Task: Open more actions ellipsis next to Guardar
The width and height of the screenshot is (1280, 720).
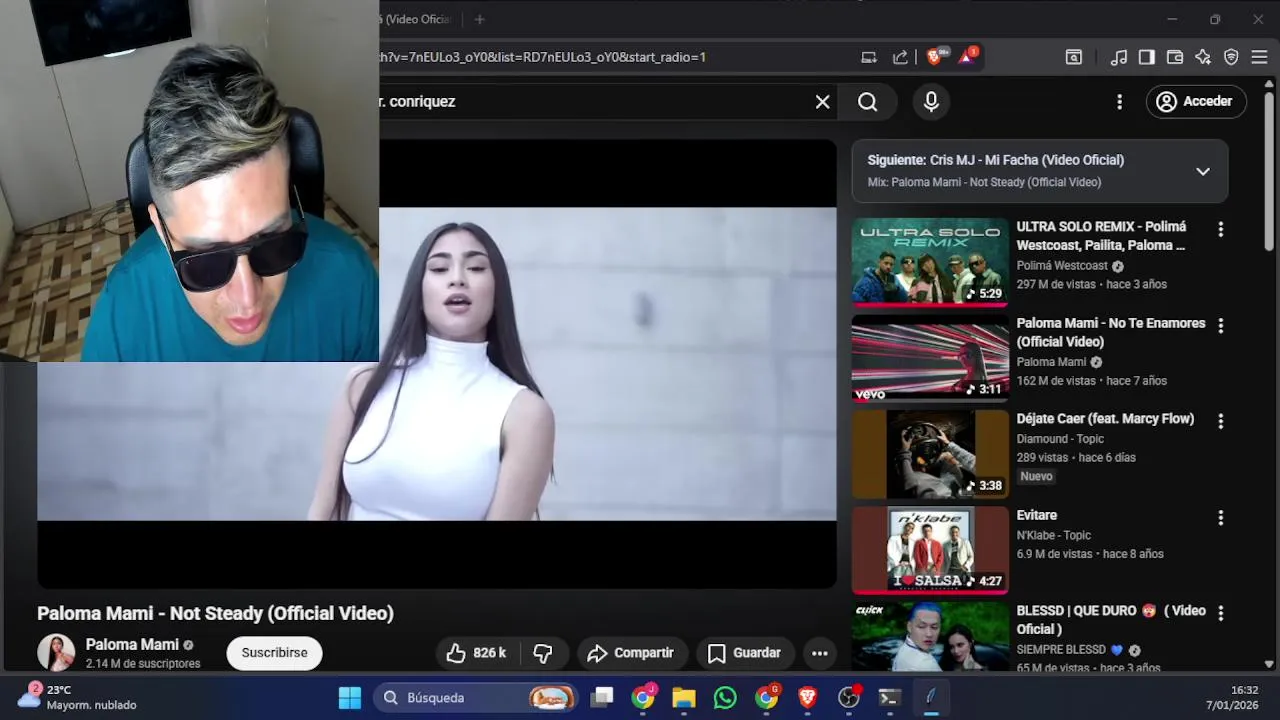Action: [x=819, y=653]
